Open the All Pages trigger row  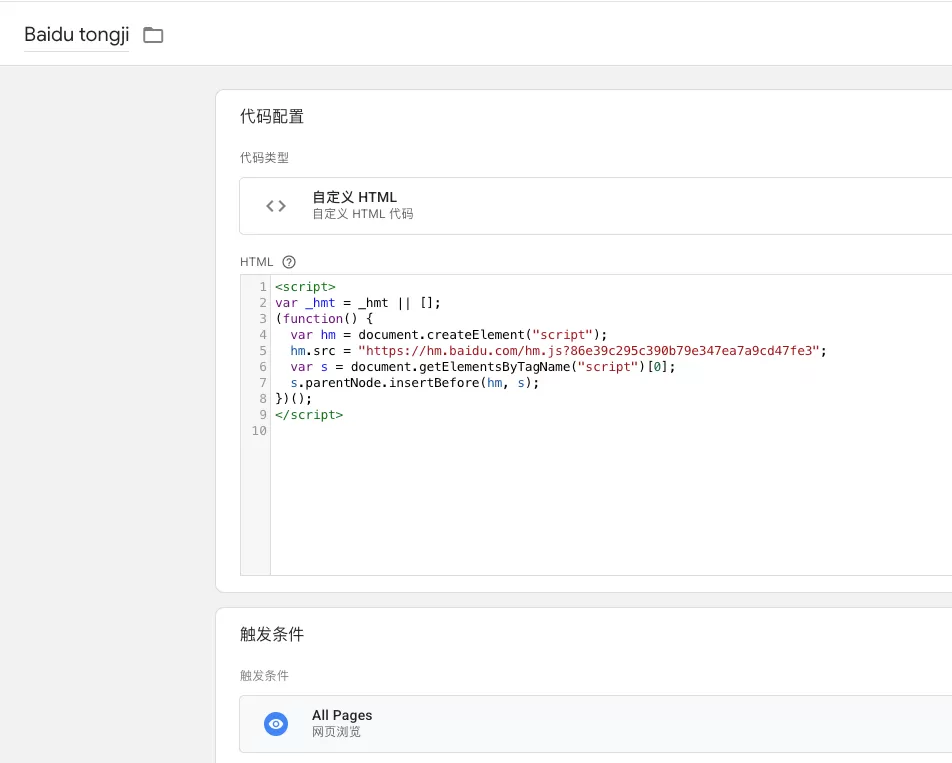pos(596,724)
